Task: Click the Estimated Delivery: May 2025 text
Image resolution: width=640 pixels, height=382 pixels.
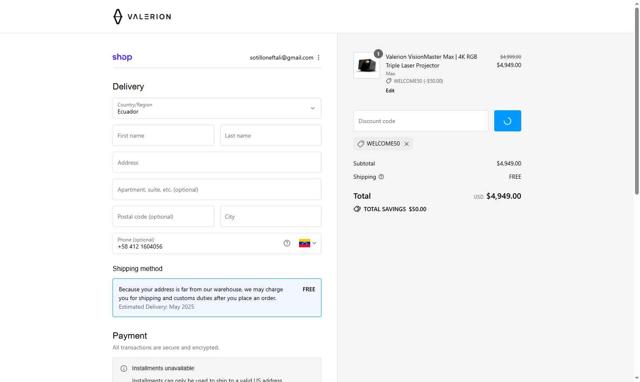Action: [157, 307]
